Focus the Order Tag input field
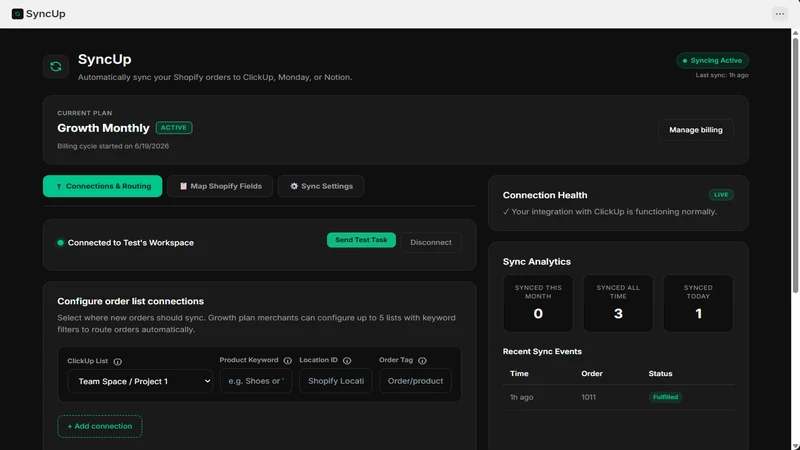 click(x=415, y=381)
